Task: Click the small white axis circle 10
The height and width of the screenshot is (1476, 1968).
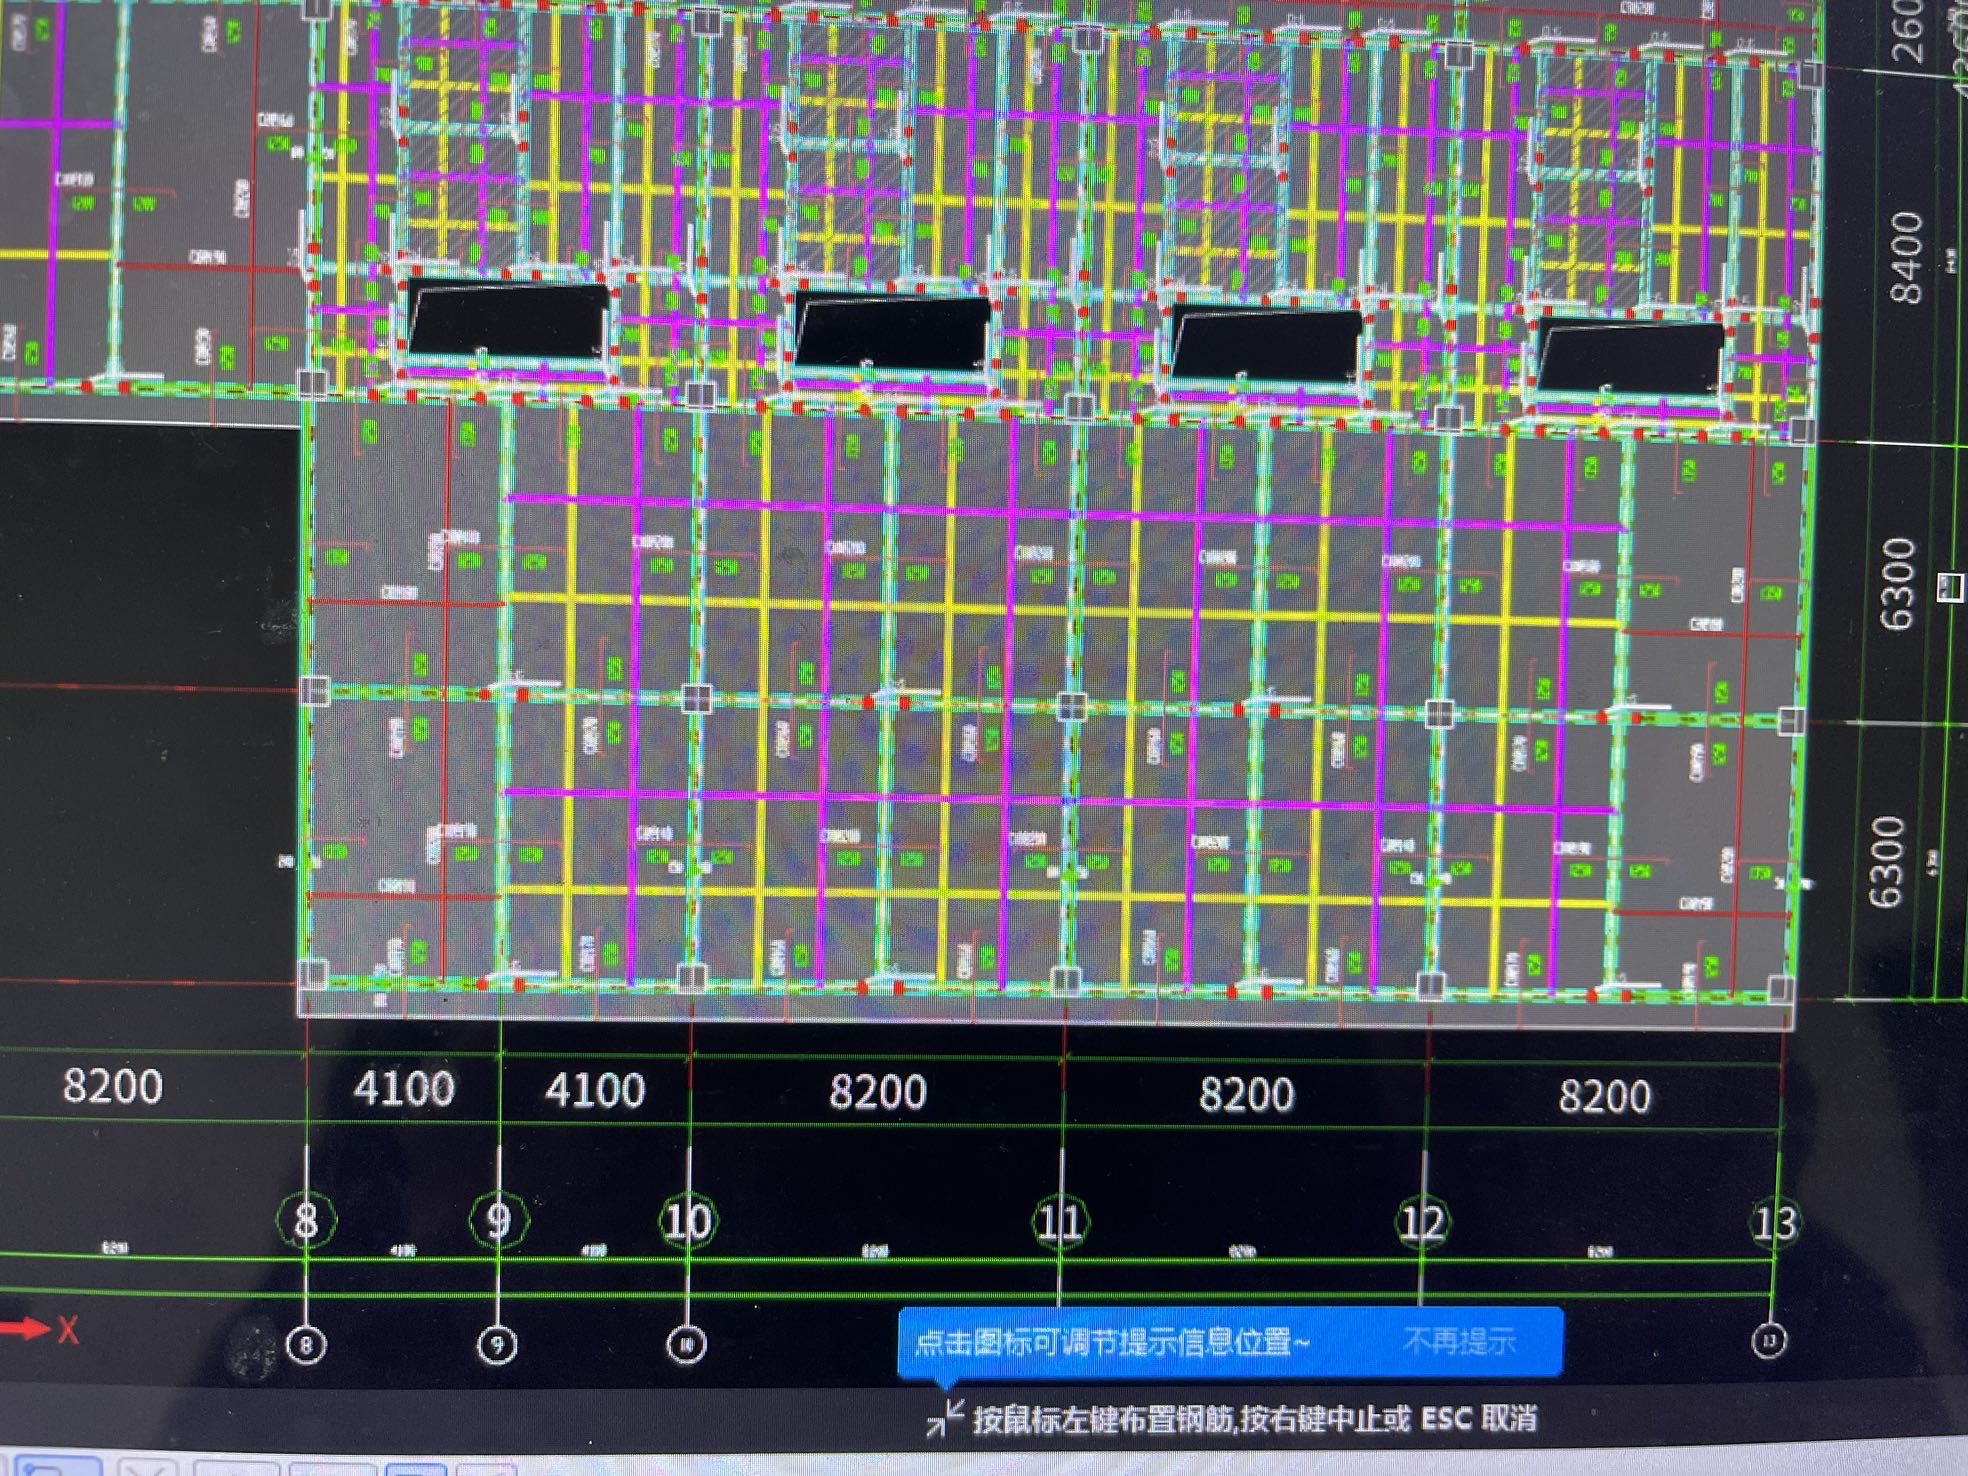Action: (686, 1345)
